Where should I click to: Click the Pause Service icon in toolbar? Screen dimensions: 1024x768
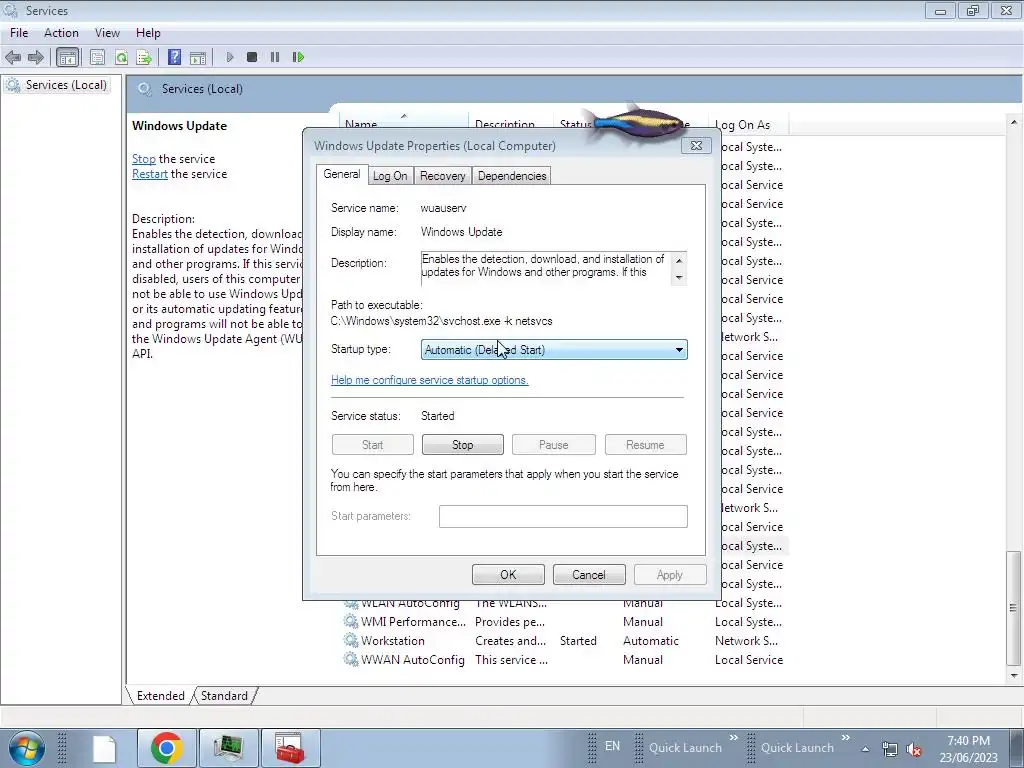[x=275, y=57]
